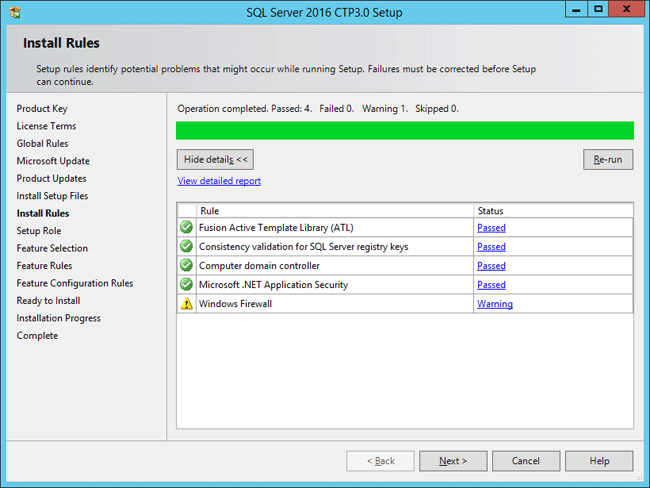650x488 pixels.
Task: Click the green check icon for Computer domain controller
Action: 186,266
